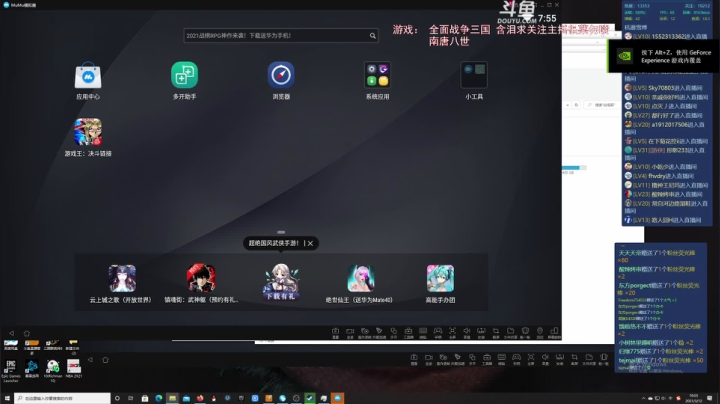The height and width of the screenshot is (404, 720).
Task: Open Microsoft Edge from taskbar
Action: pos(159,398)
